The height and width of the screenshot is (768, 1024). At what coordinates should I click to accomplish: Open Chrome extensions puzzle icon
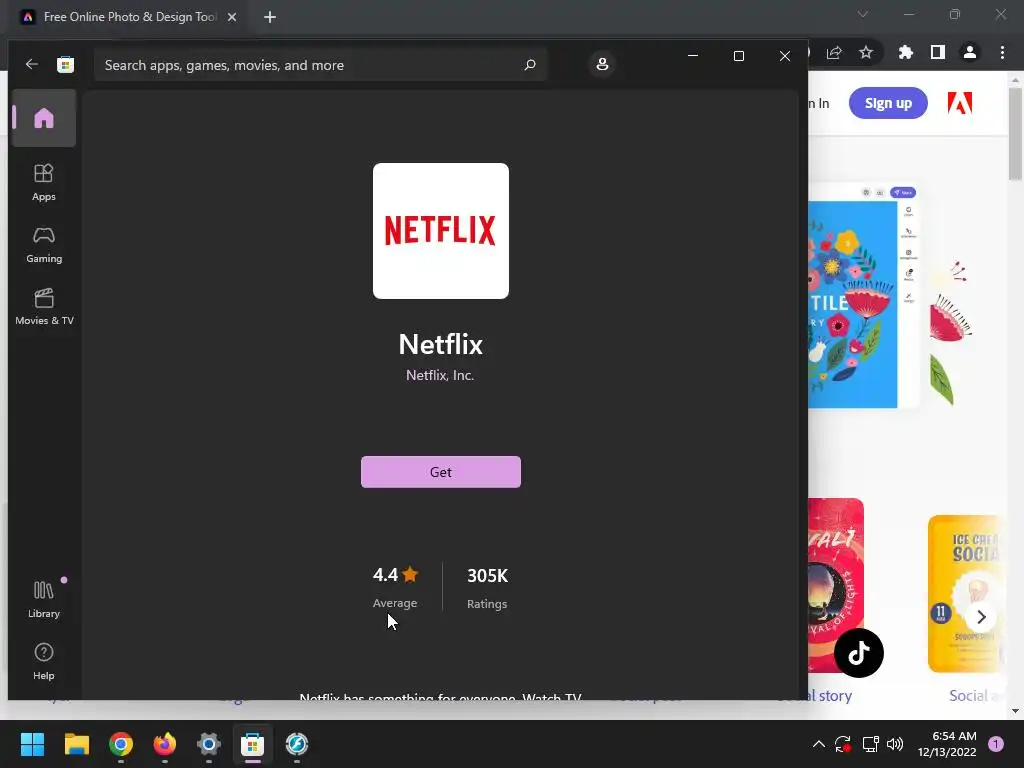(x=906, y=52)
